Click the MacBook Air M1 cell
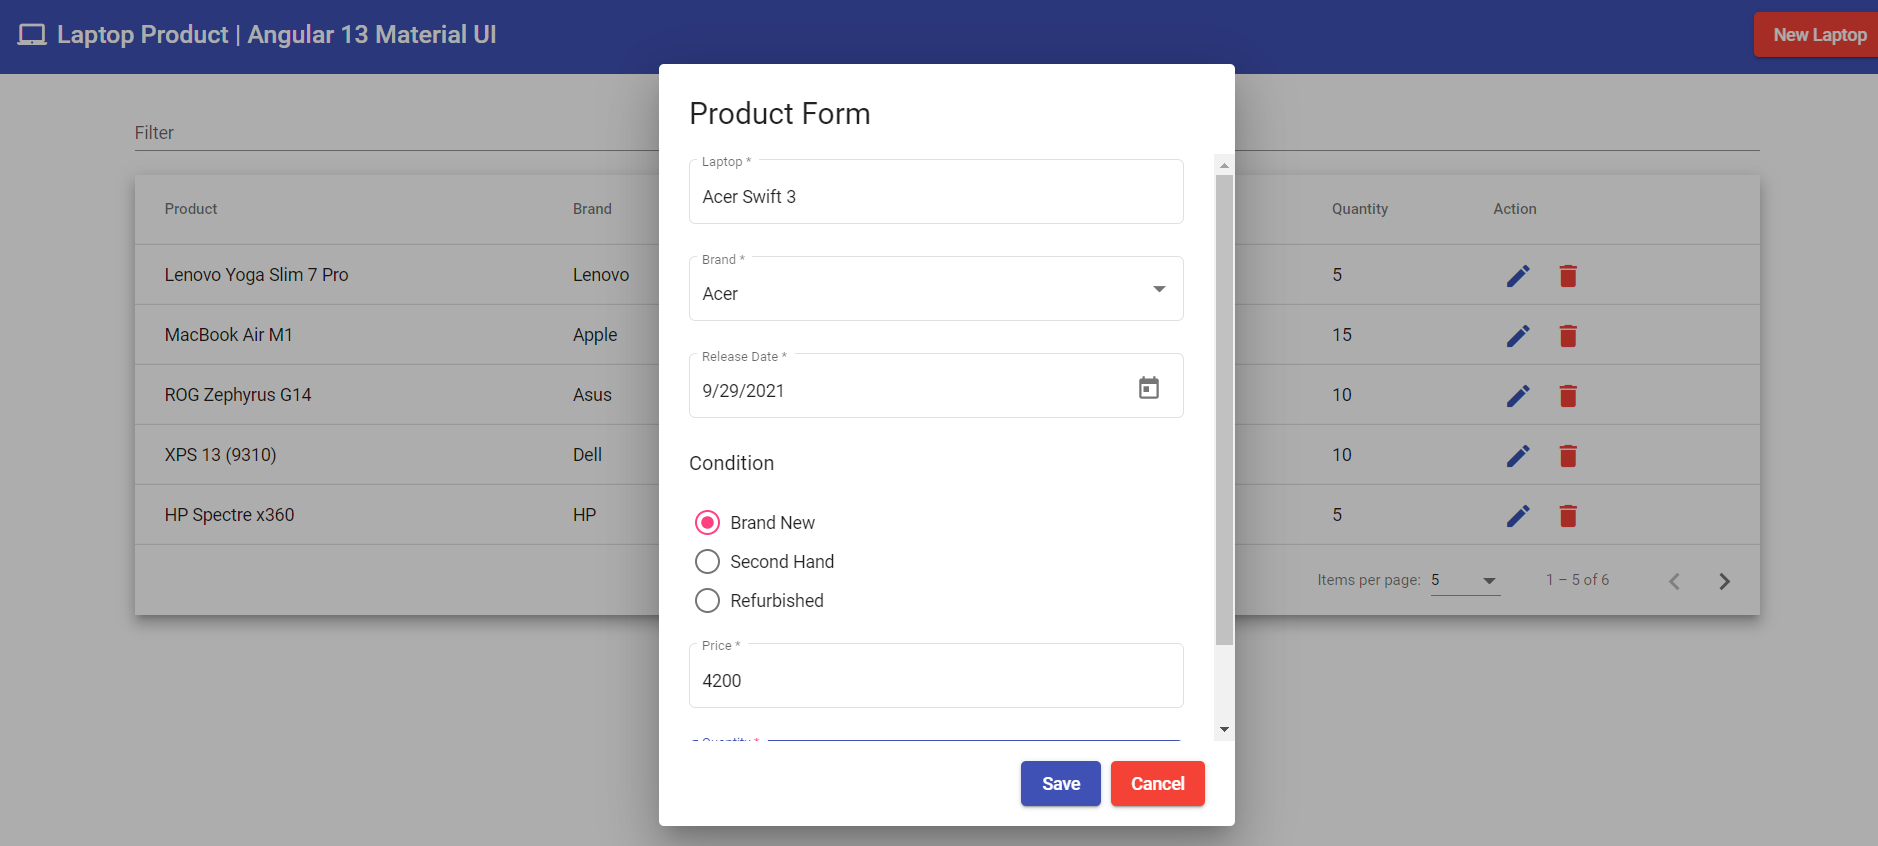Image resolution: width=1878 pixels, height=846 pixels. [x=229, y=335]
